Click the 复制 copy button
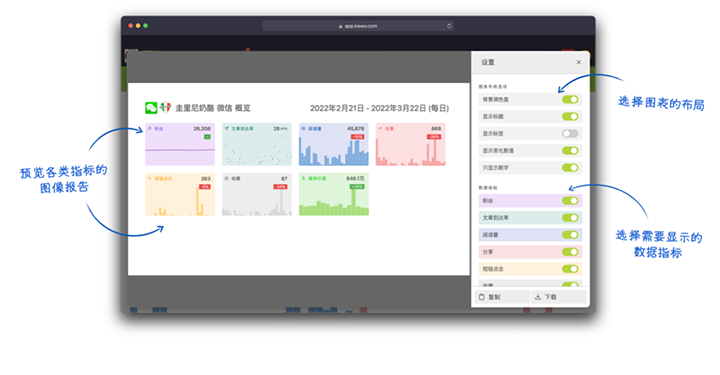720x375 pixels. pos(502,297)
